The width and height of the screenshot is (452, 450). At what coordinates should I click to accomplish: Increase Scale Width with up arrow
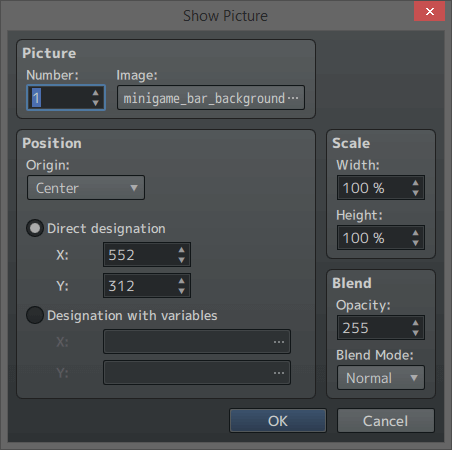[x=415, y=183]
